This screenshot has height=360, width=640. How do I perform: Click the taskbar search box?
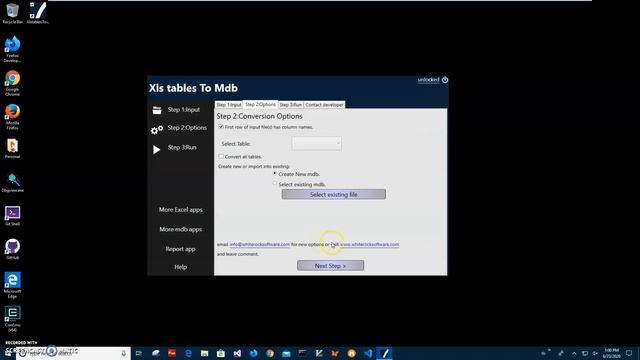[x=73, y=353]
